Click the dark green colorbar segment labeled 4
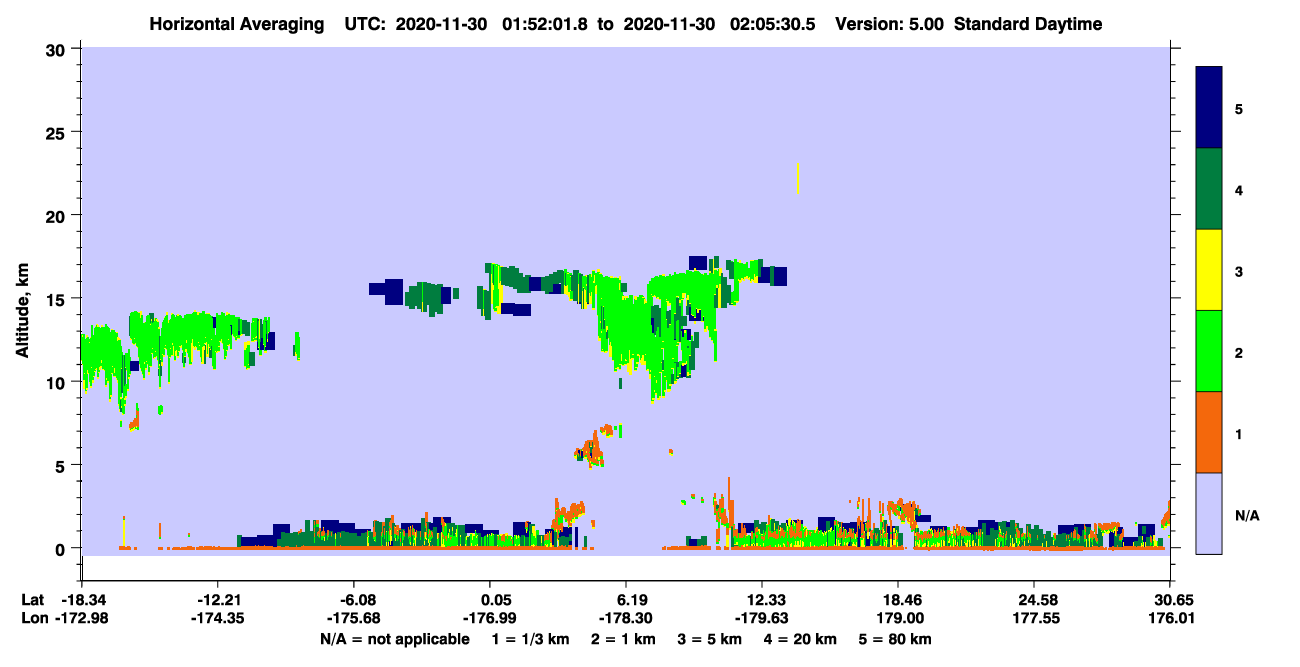This screenshot has width=1300, height=667. 1209,189
